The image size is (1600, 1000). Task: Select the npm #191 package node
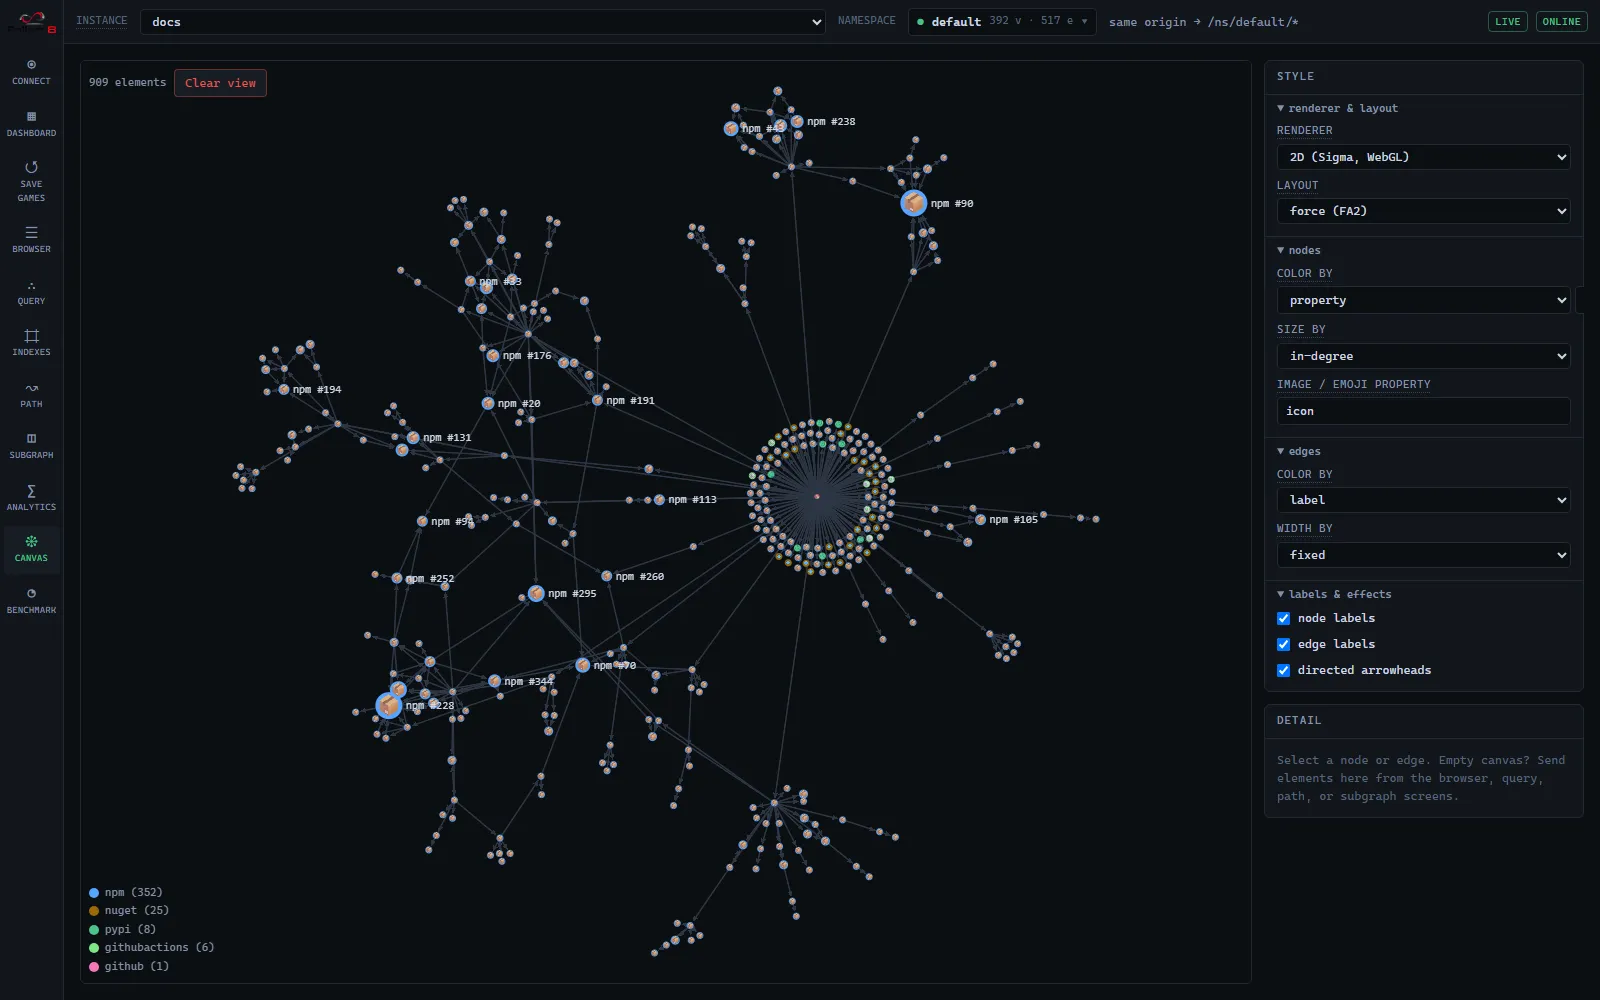coord(597,400)
